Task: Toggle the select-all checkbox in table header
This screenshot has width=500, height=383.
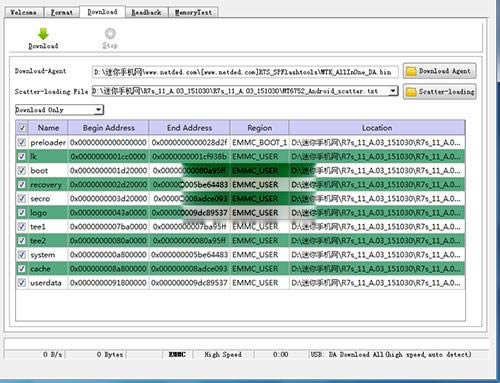Action: [22, 128]
